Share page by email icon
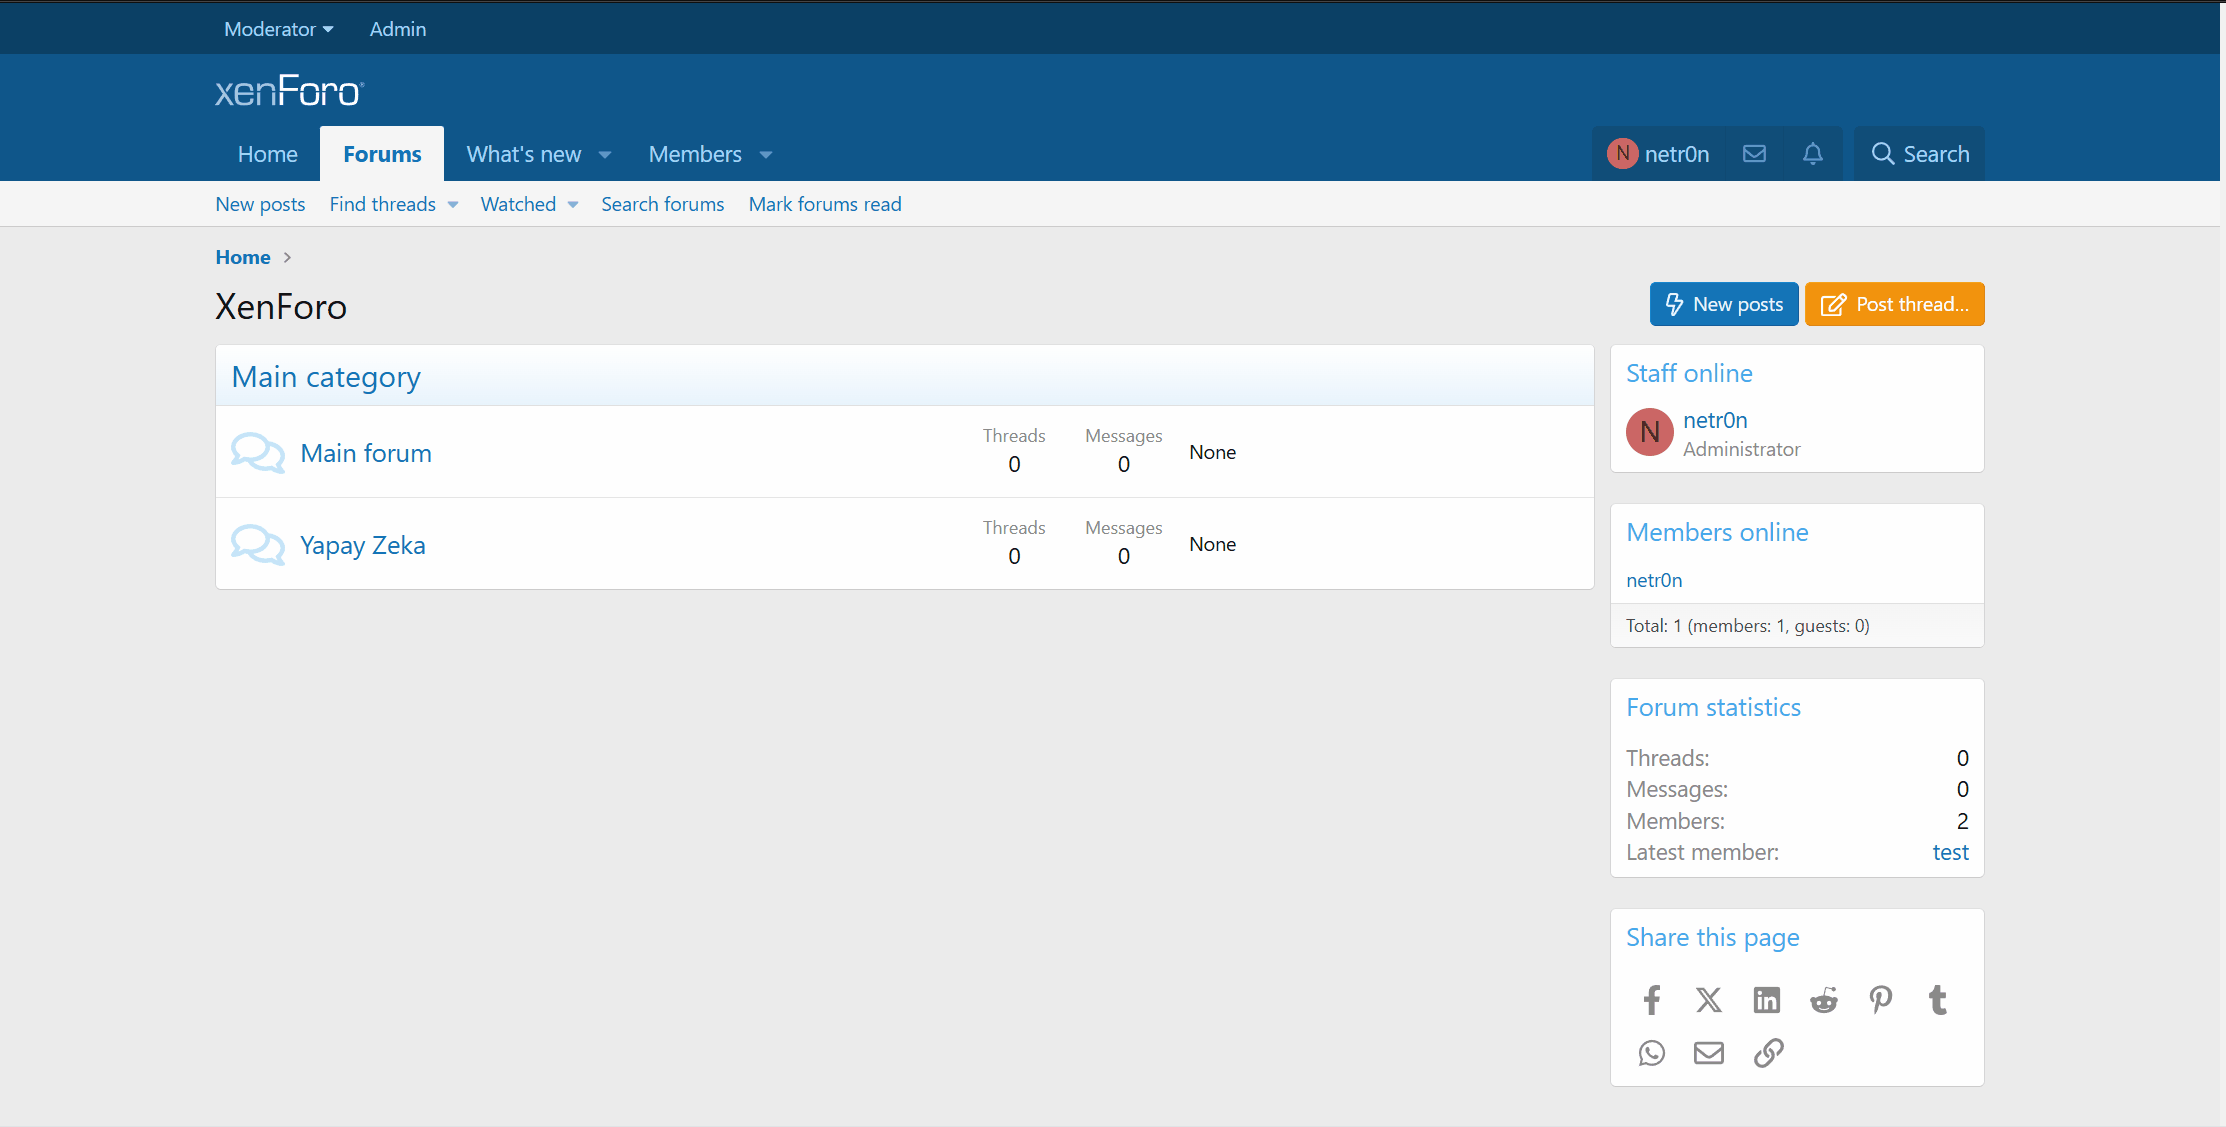The image size is (2226, 1127). click(1709, 1053)
